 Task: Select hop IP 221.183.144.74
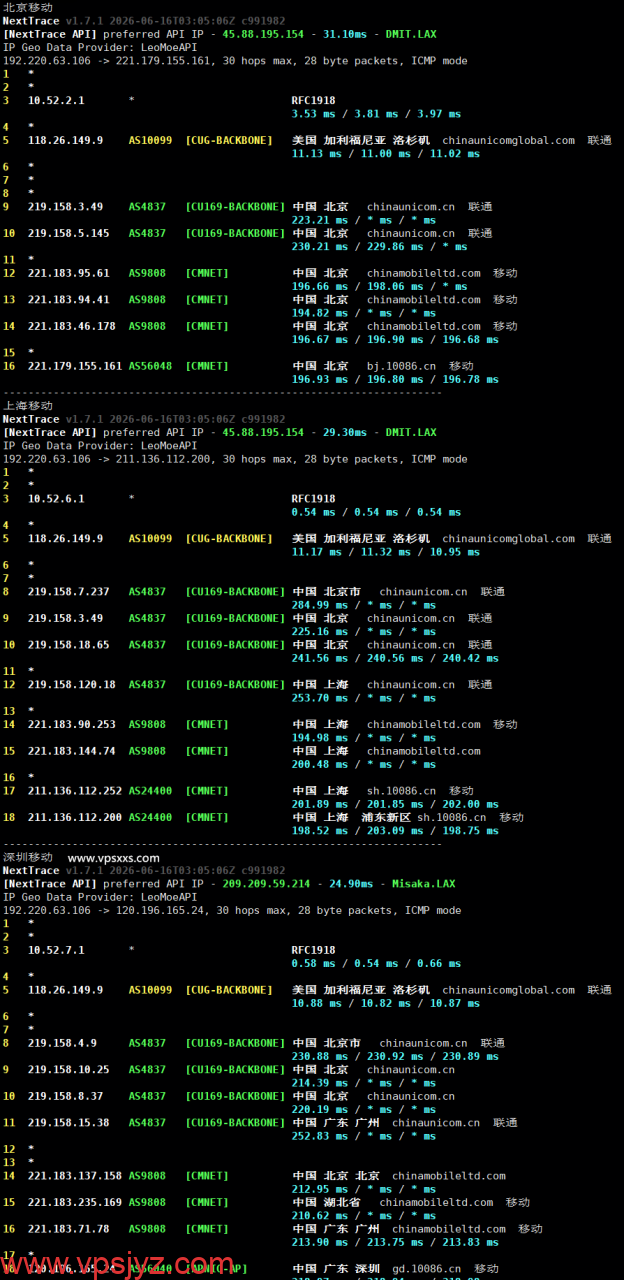72,751
